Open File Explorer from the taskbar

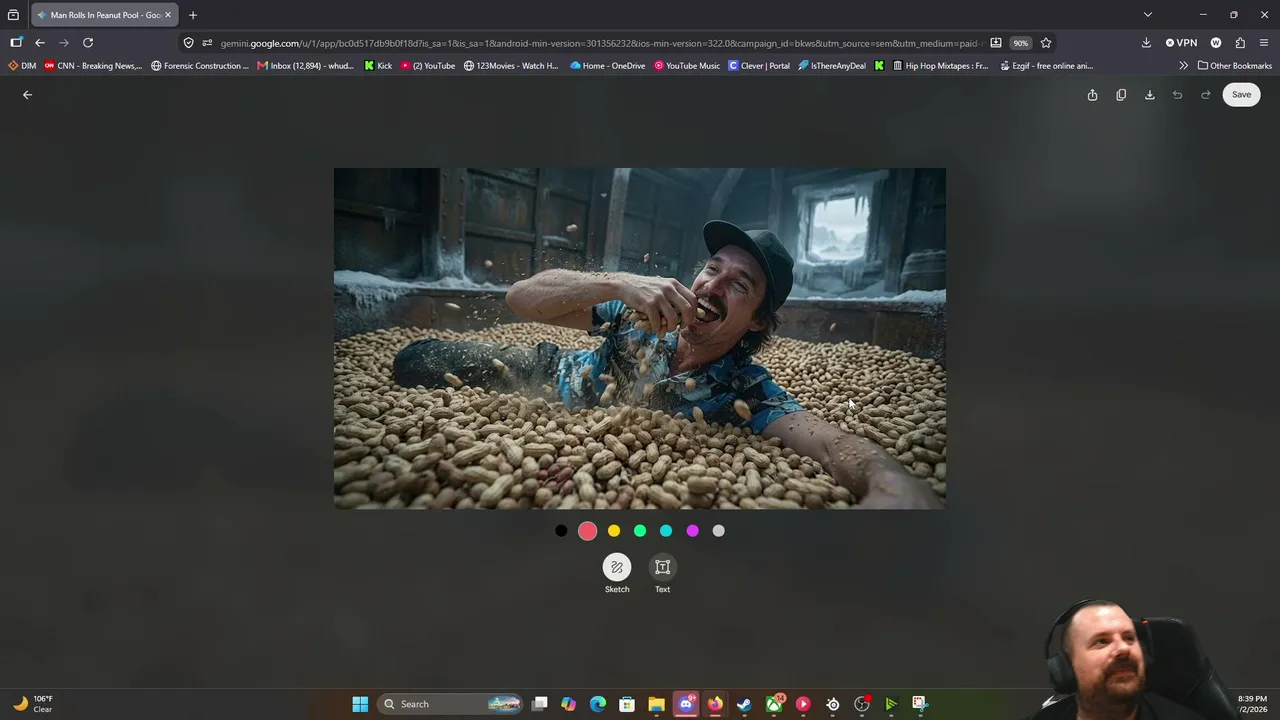(656, 704)
